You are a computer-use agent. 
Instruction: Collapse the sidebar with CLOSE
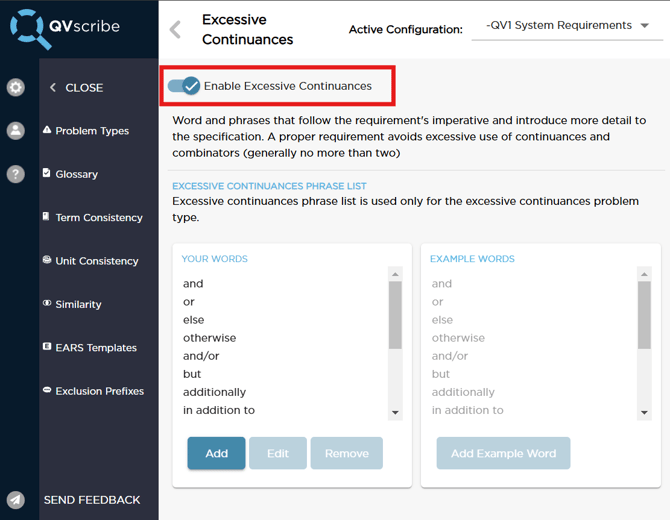click(x=77, y=88)
